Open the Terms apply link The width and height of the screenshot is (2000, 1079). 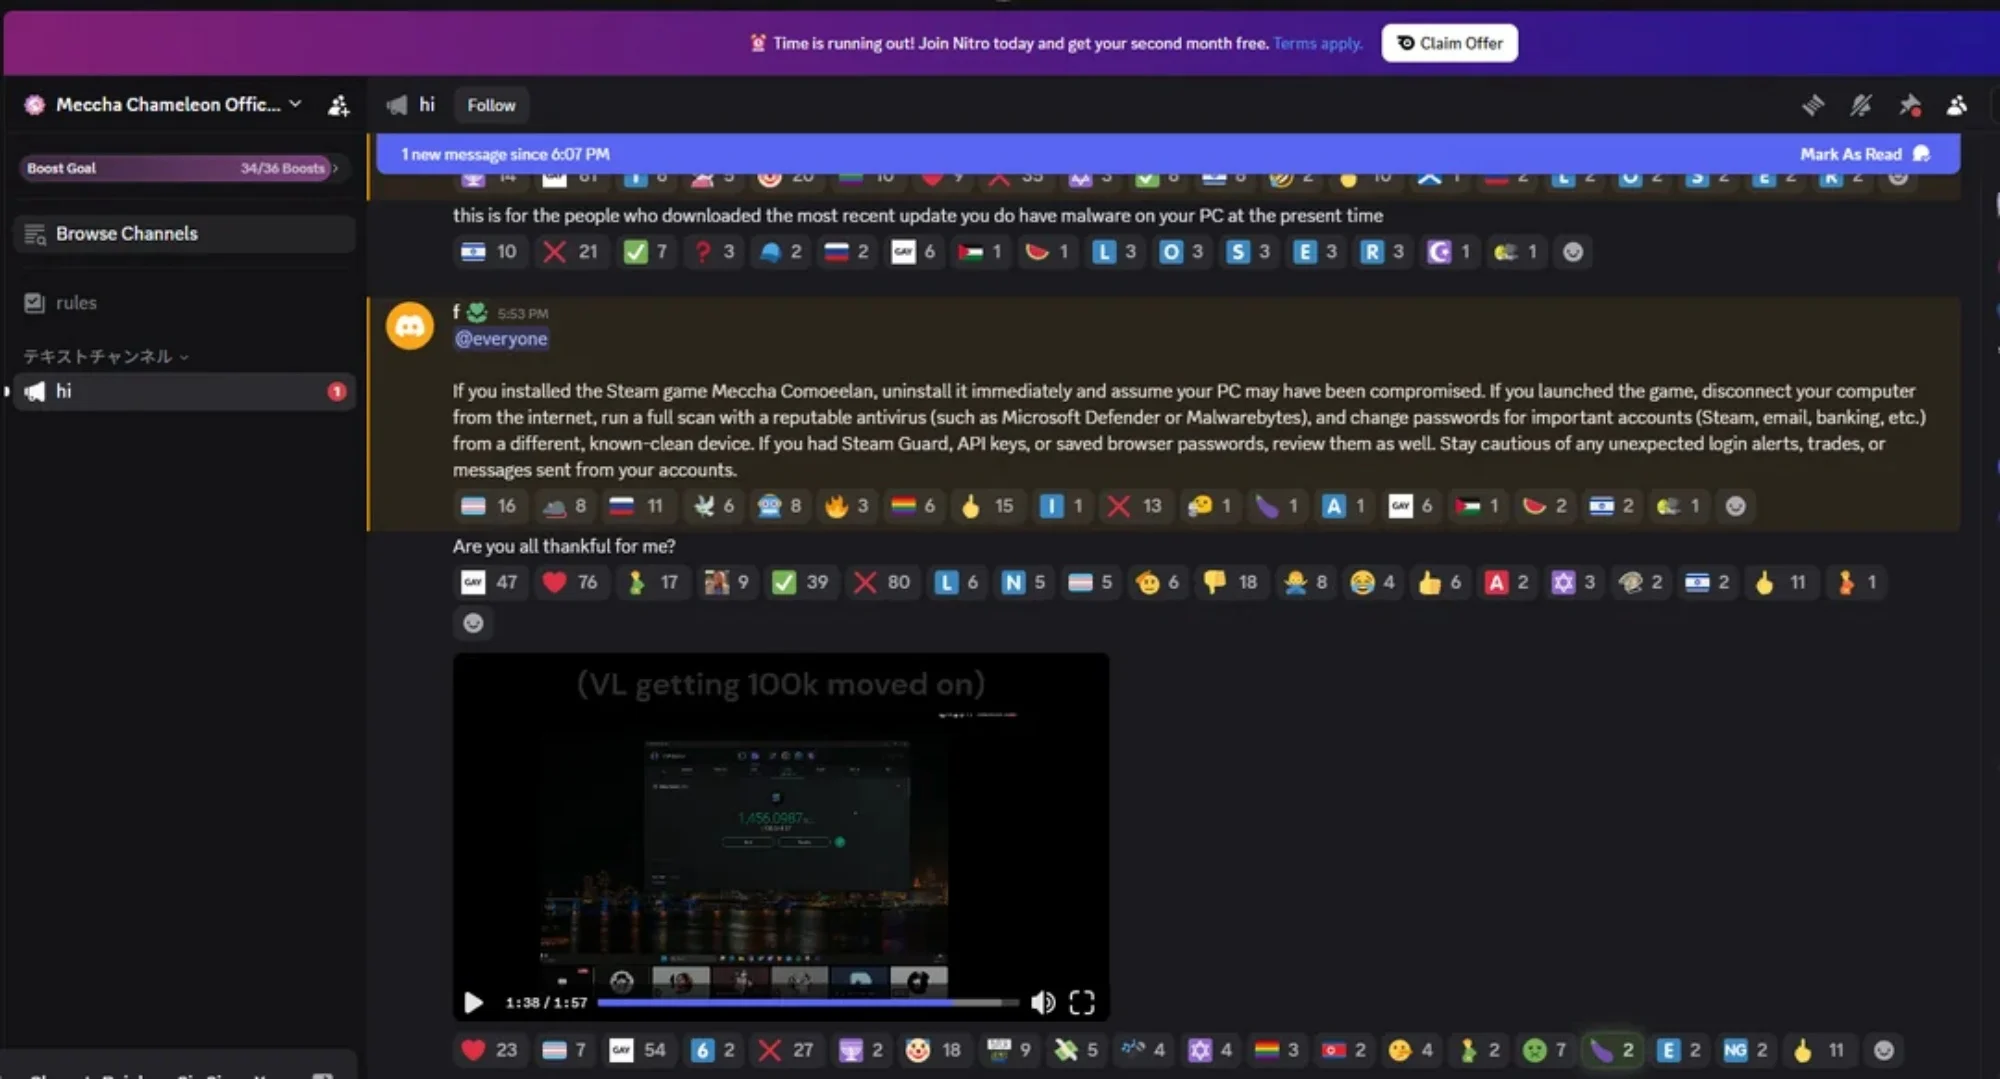click(x=1317, y=43)
